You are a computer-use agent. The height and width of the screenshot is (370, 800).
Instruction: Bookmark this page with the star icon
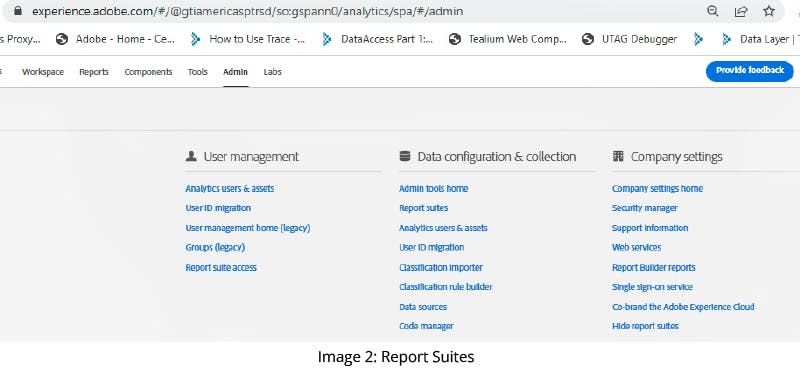coord(769,11)
